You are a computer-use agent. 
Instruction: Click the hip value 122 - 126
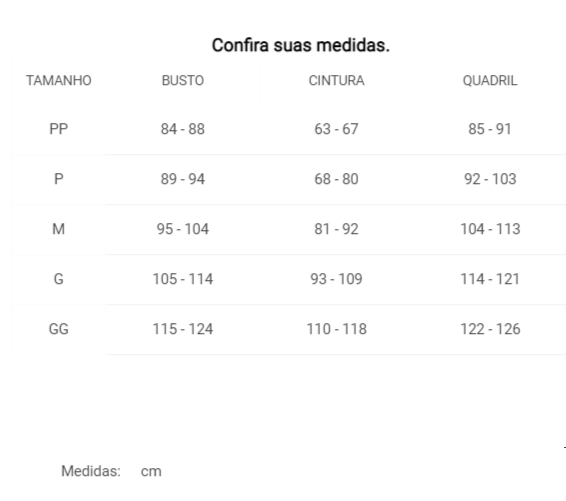click(490, 329)
